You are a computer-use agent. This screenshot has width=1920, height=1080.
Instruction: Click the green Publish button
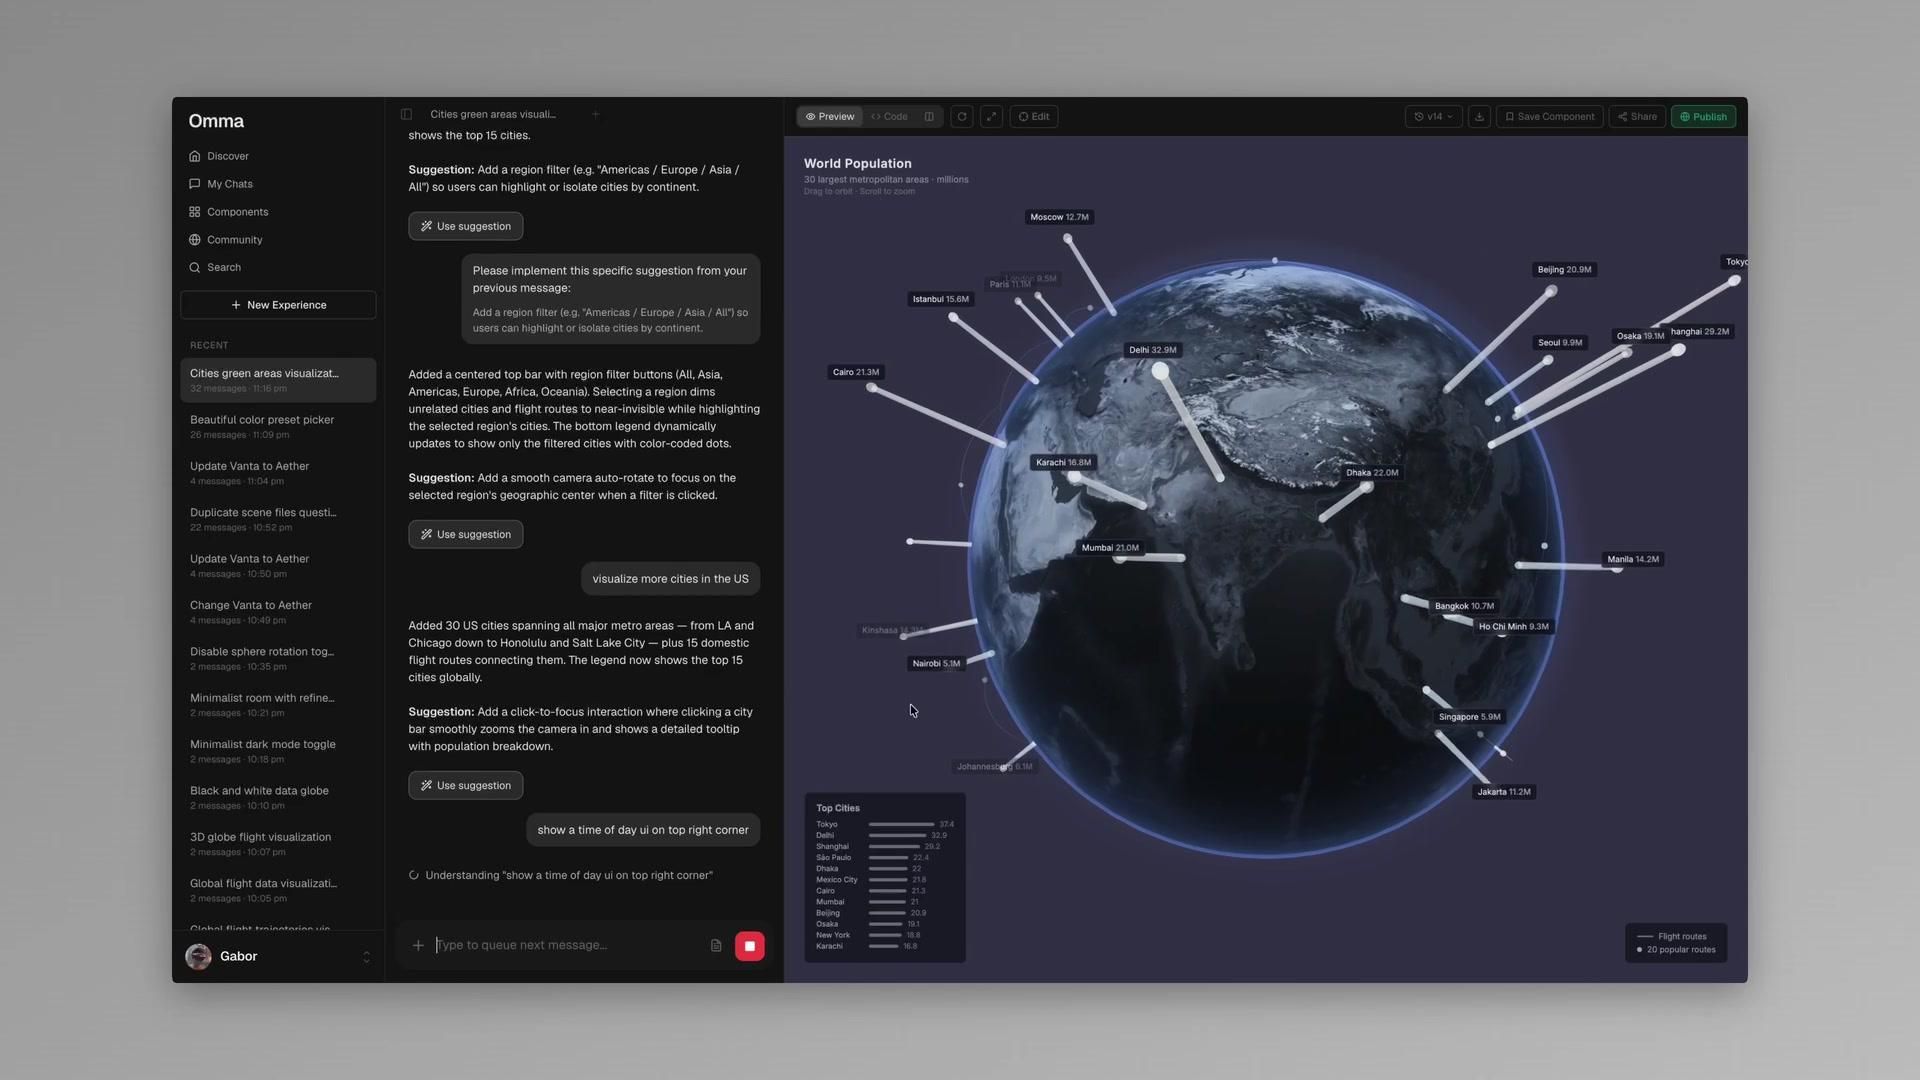pos(1703,117)
